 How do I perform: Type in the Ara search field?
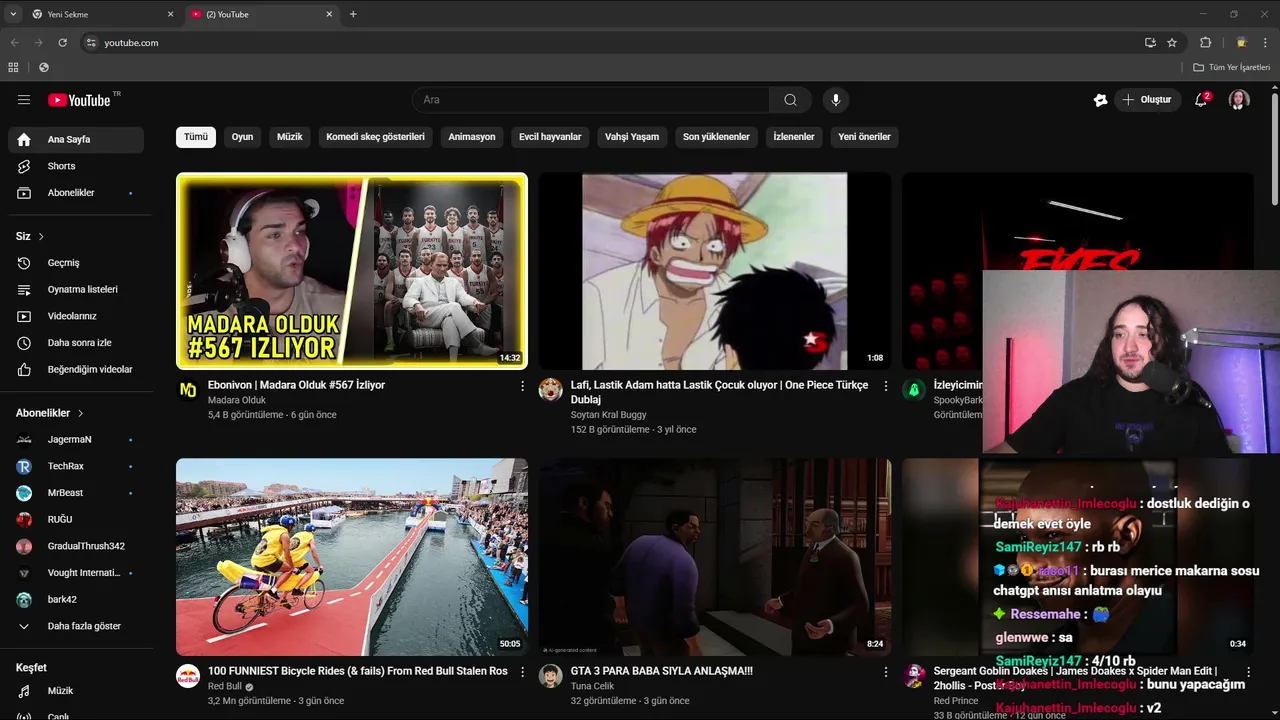(x=590, y=100)
